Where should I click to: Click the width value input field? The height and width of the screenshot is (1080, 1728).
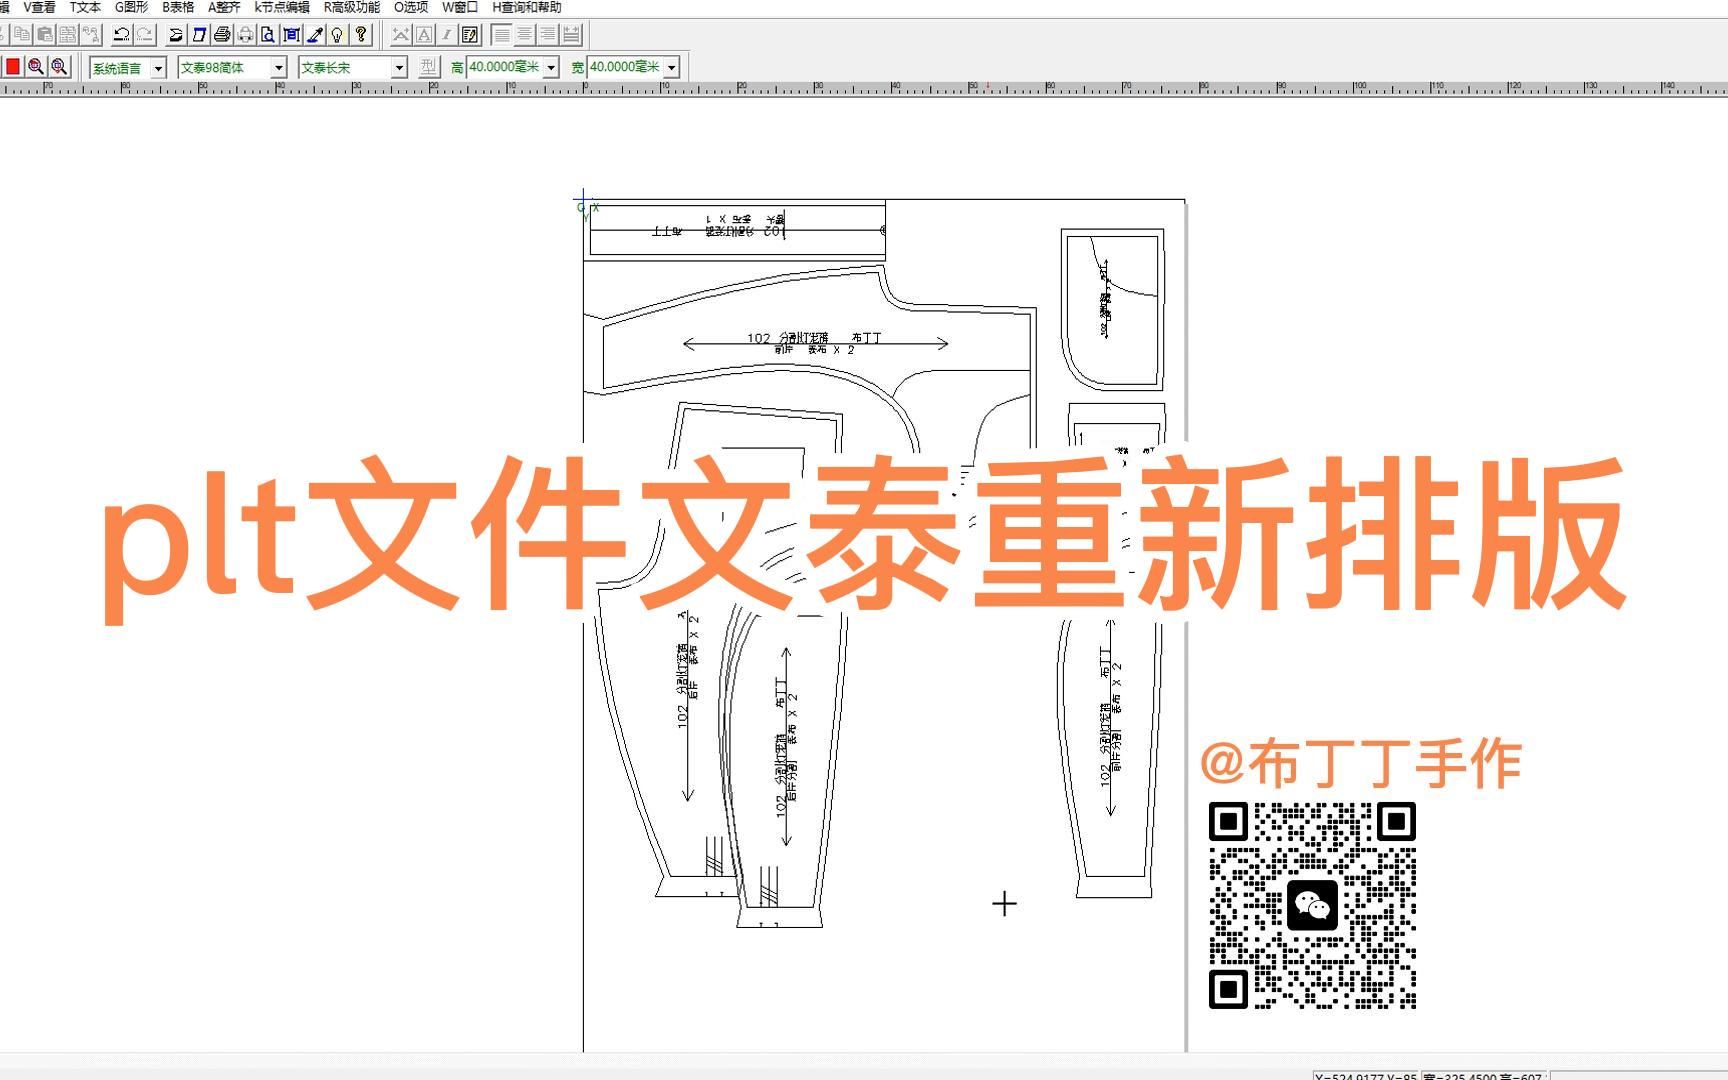point(625,69)
